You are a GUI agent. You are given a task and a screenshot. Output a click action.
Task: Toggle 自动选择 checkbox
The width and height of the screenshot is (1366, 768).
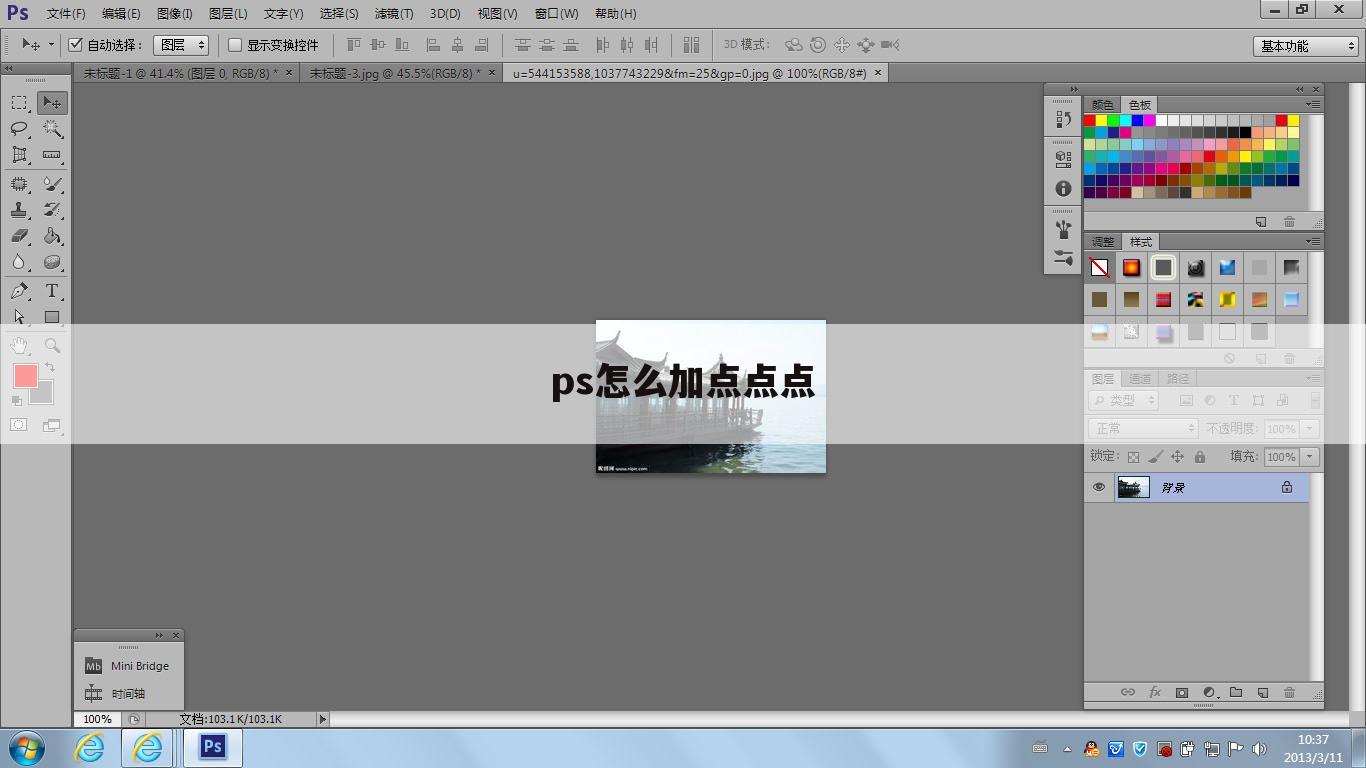(75, 45)
